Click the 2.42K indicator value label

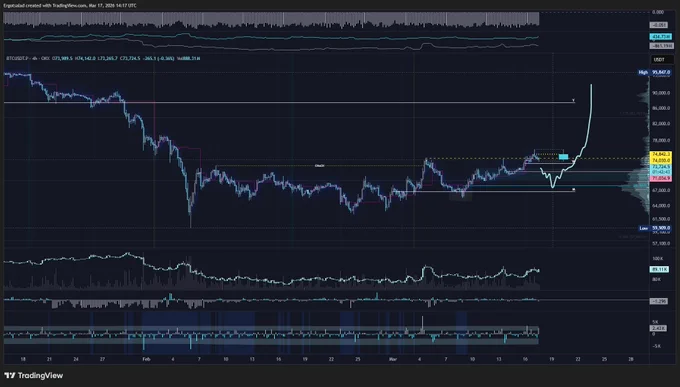coord(658,328)
